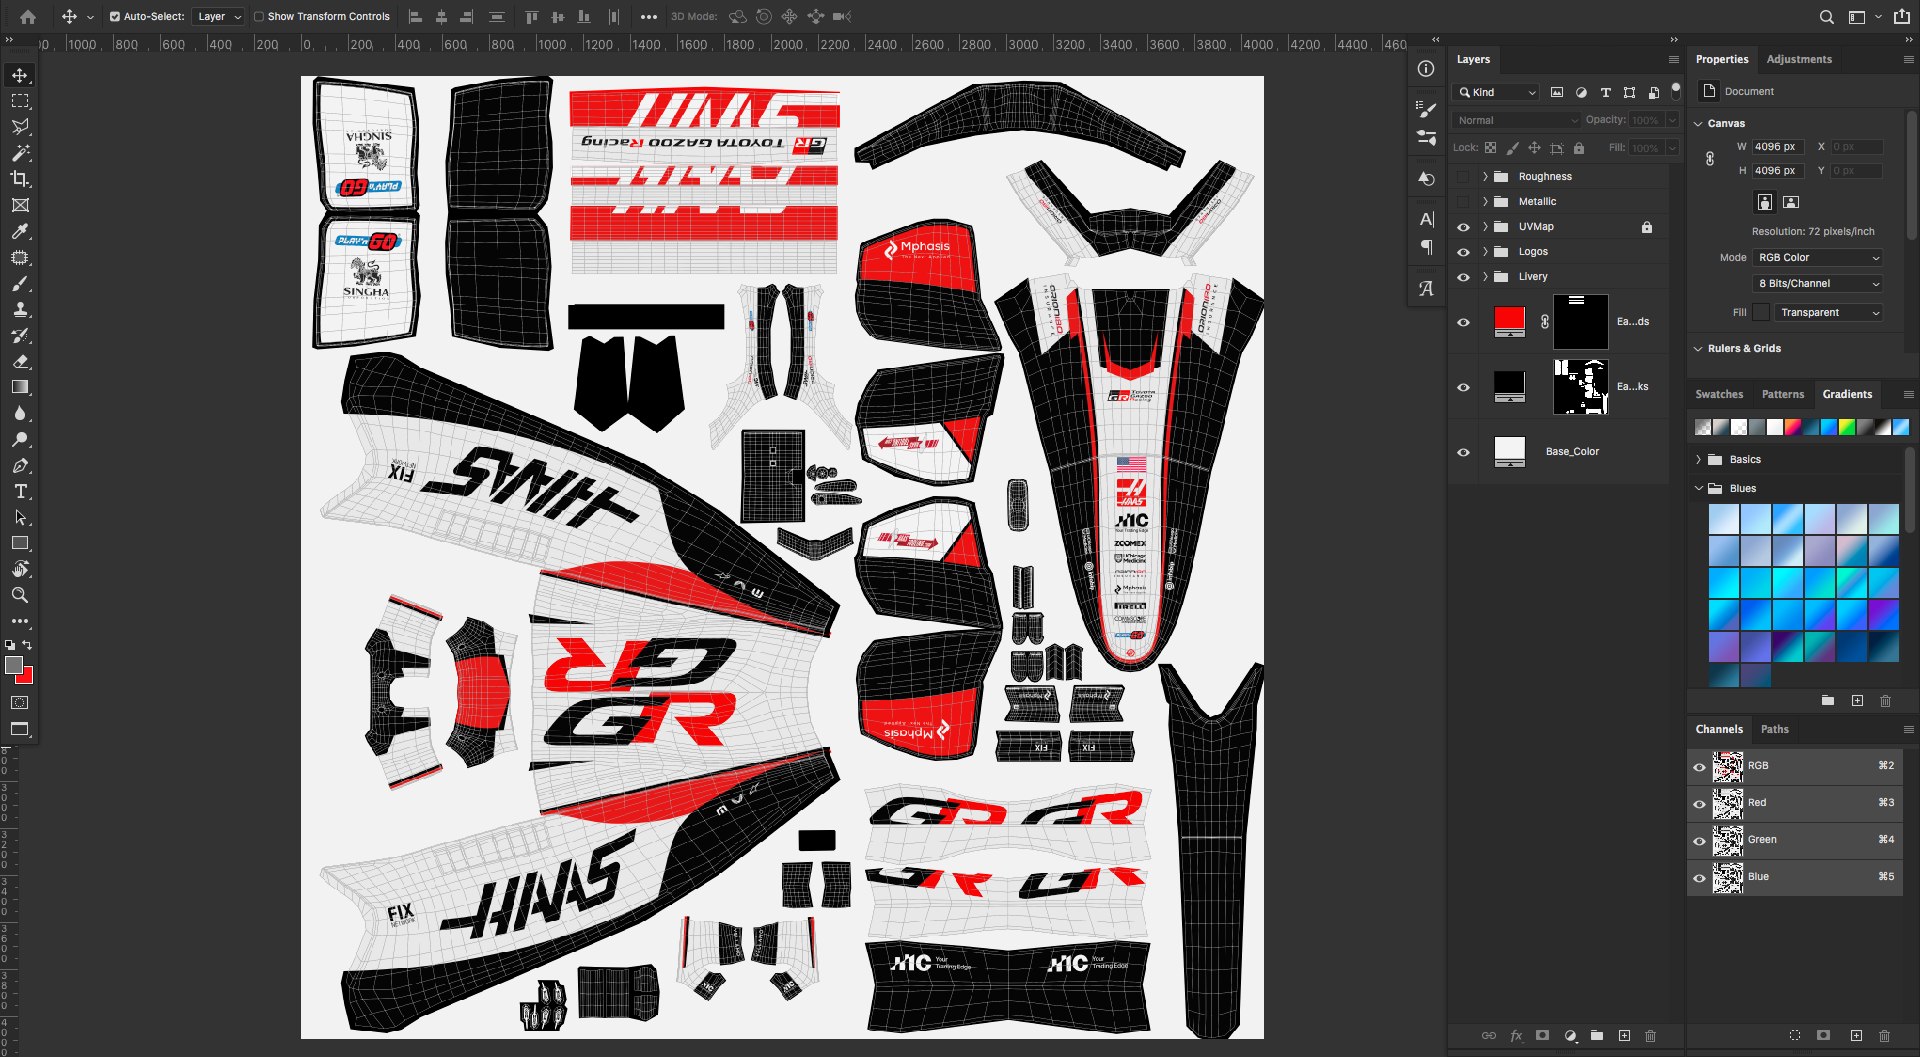Open the Mode RGB Color dropdown
This screenshot has width=1920, height=1057.
tap(1818, 258)
